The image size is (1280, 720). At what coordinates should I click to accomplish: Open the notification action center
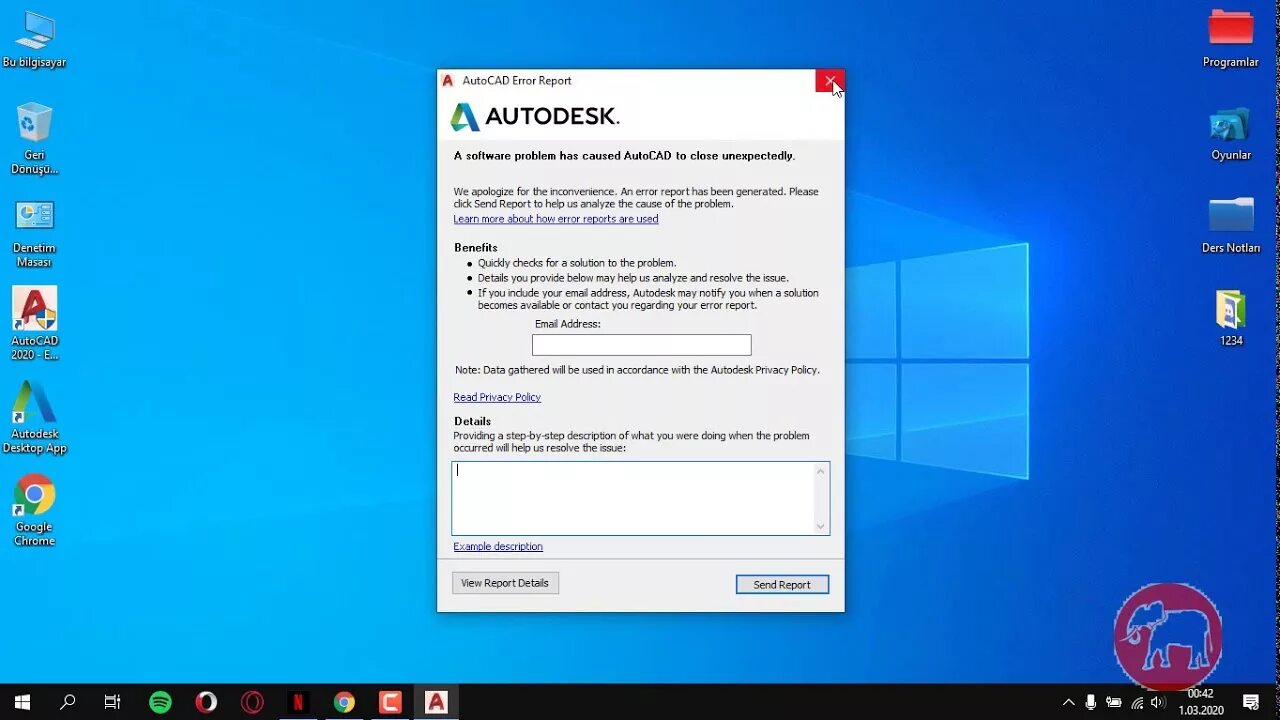[x=1251, y=702]
